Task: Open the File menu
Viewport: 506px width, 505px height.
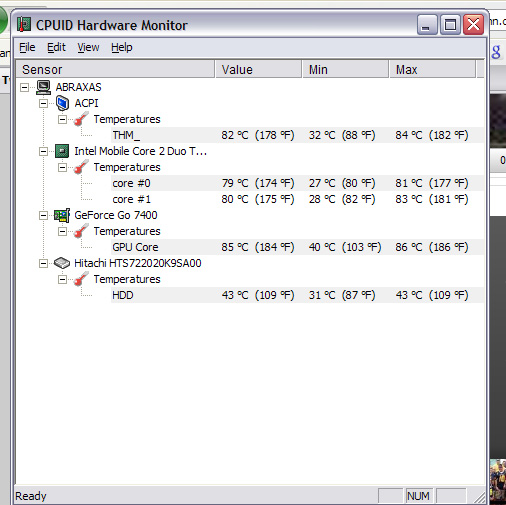Action: click(27, 47)
